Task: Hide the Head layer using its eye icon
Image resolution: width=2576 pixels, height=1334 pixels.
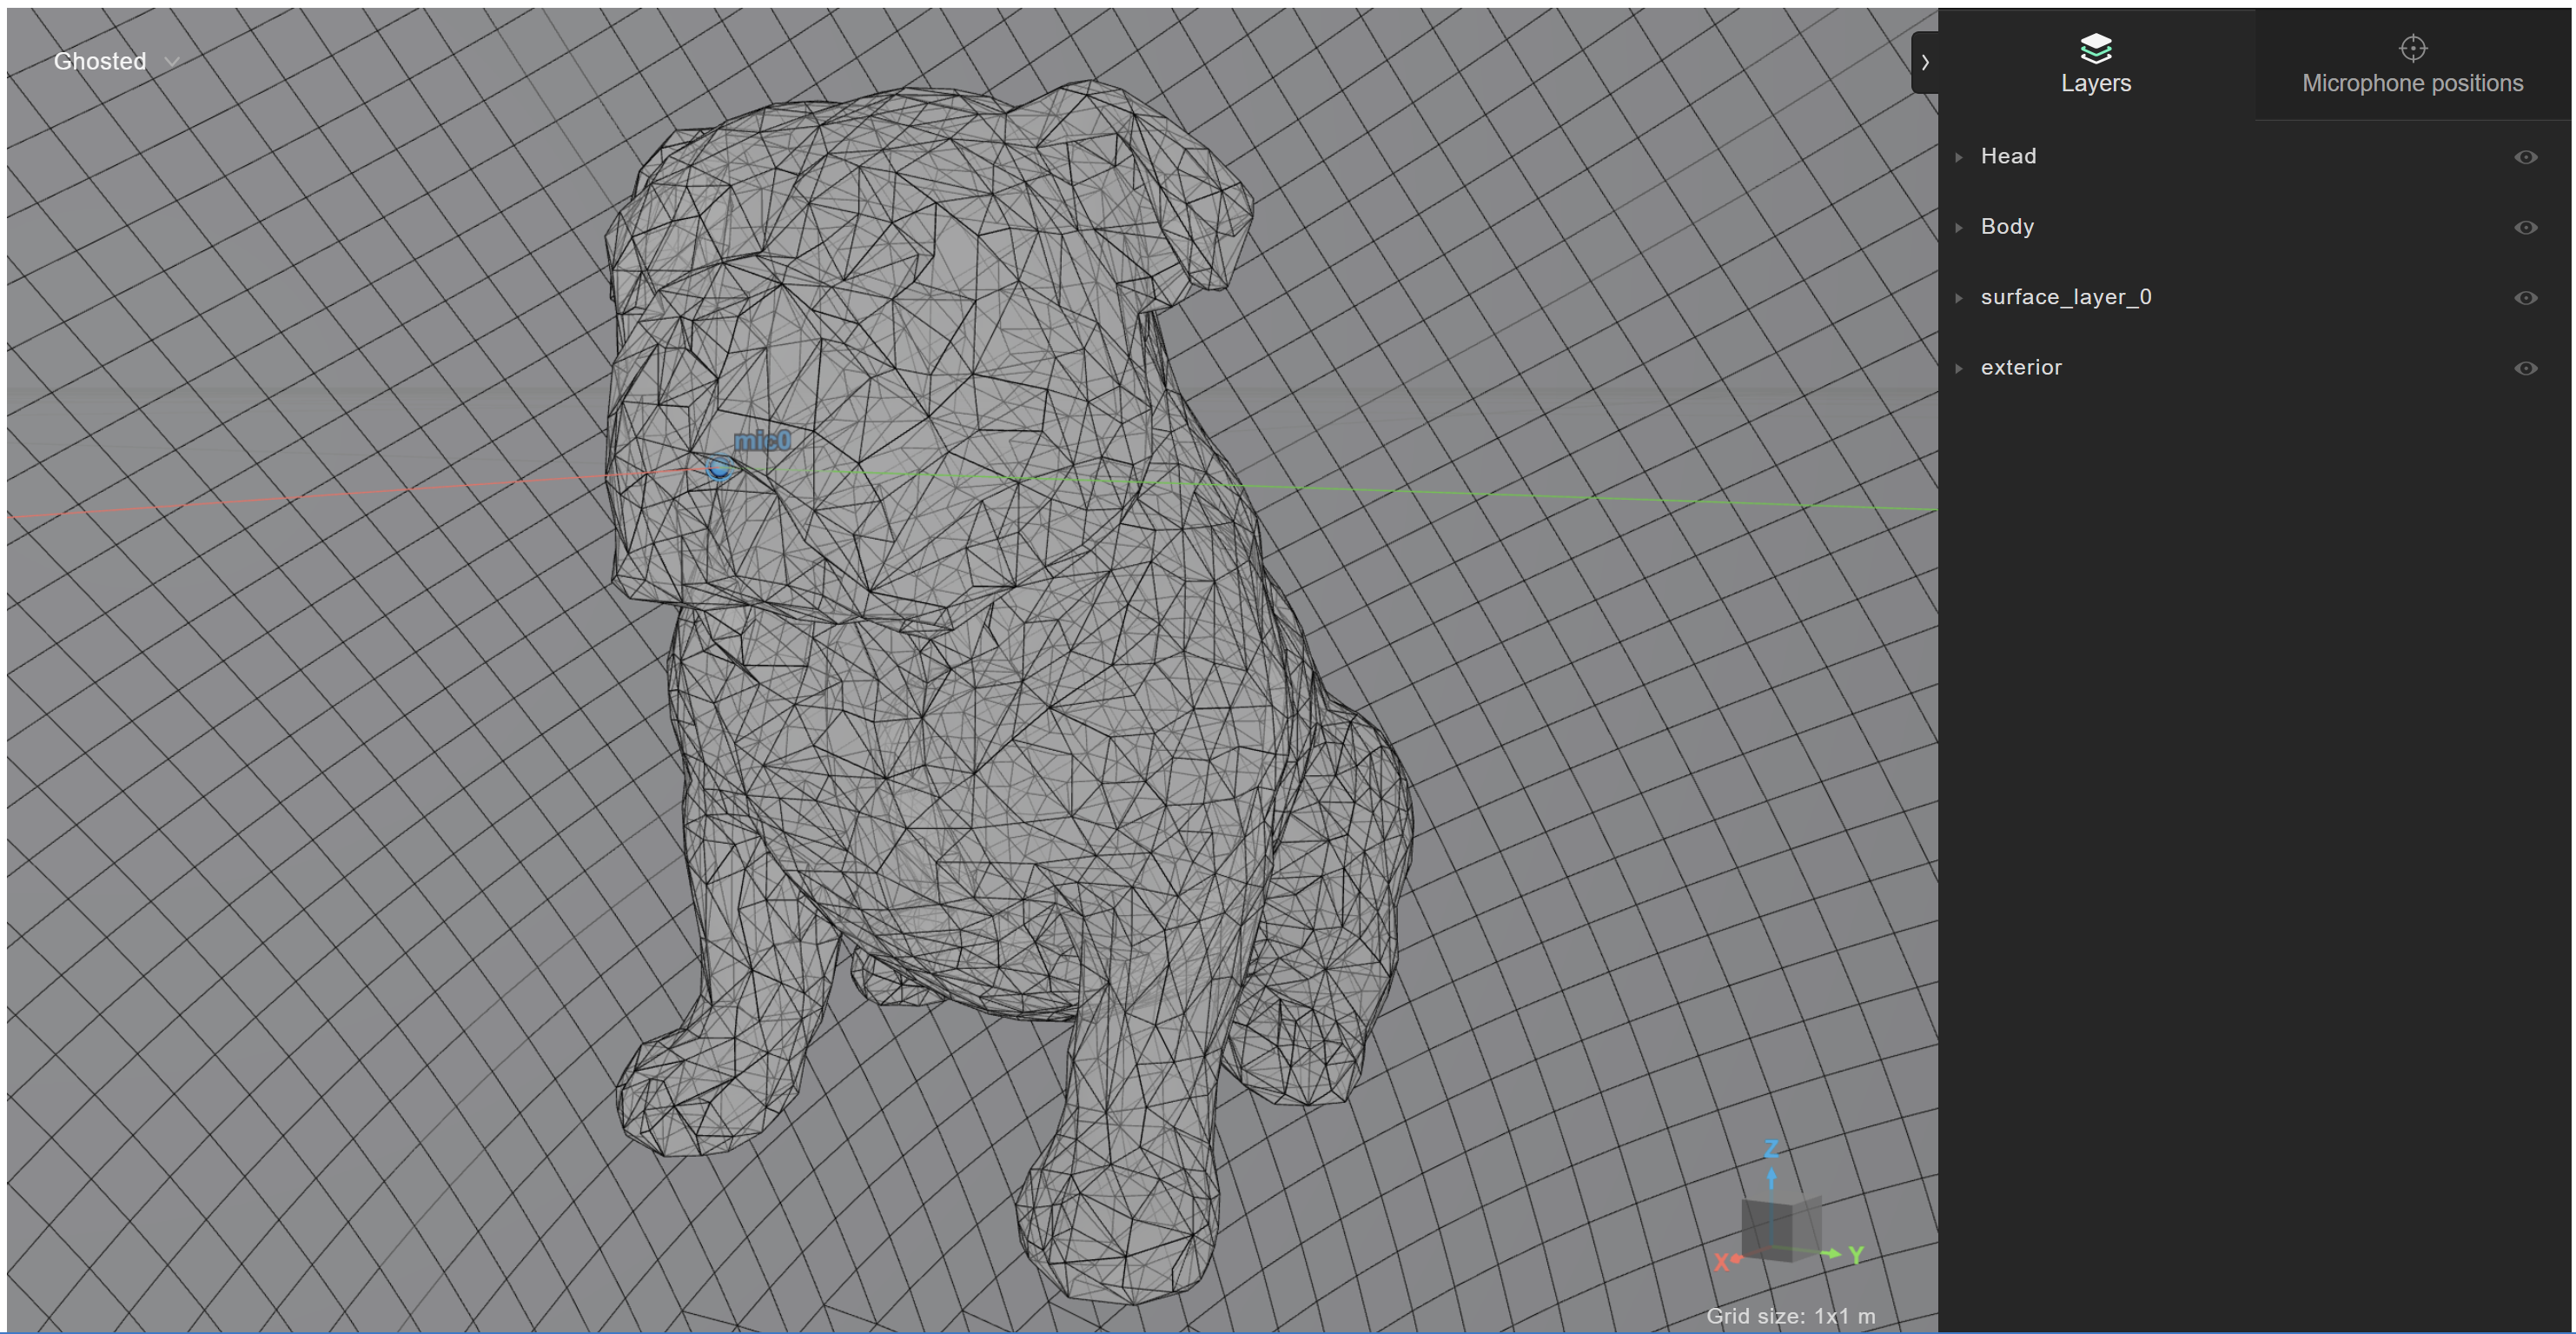Action: [2525, 157]
